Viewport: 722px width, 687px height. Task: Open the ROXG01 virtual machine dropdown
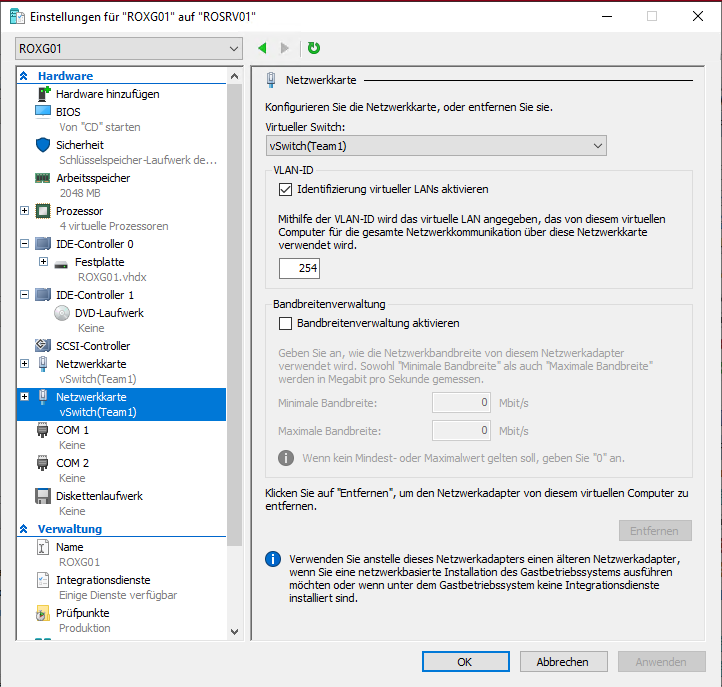coord(129,48)
